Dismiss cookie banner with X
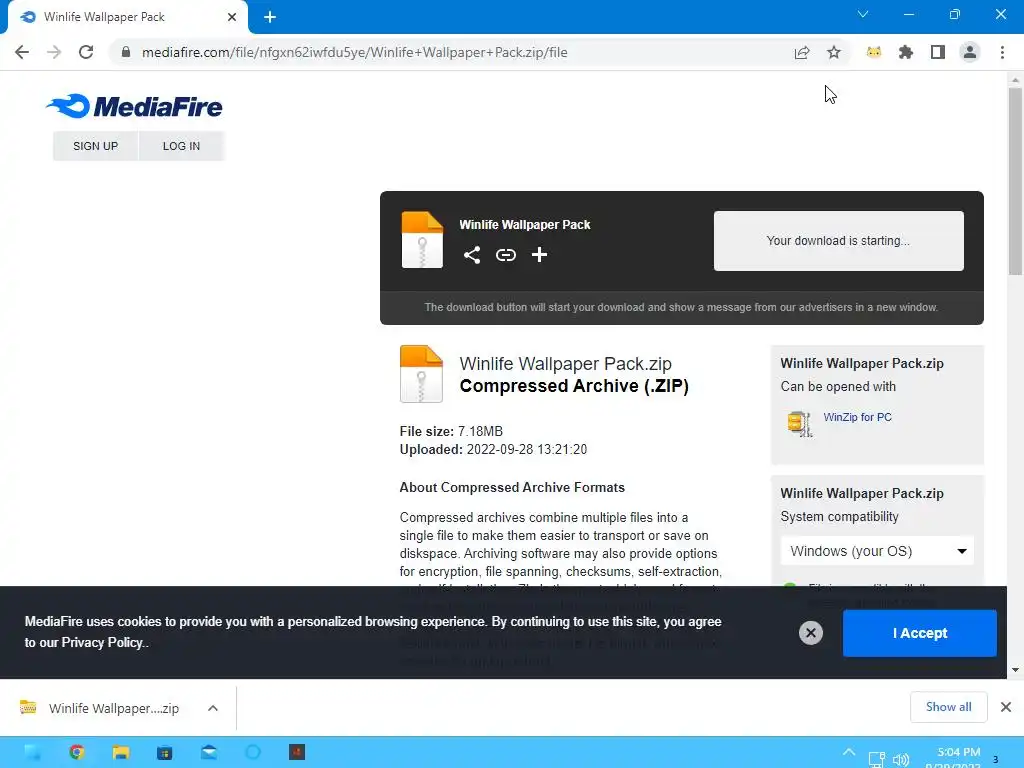 [810, 632]
